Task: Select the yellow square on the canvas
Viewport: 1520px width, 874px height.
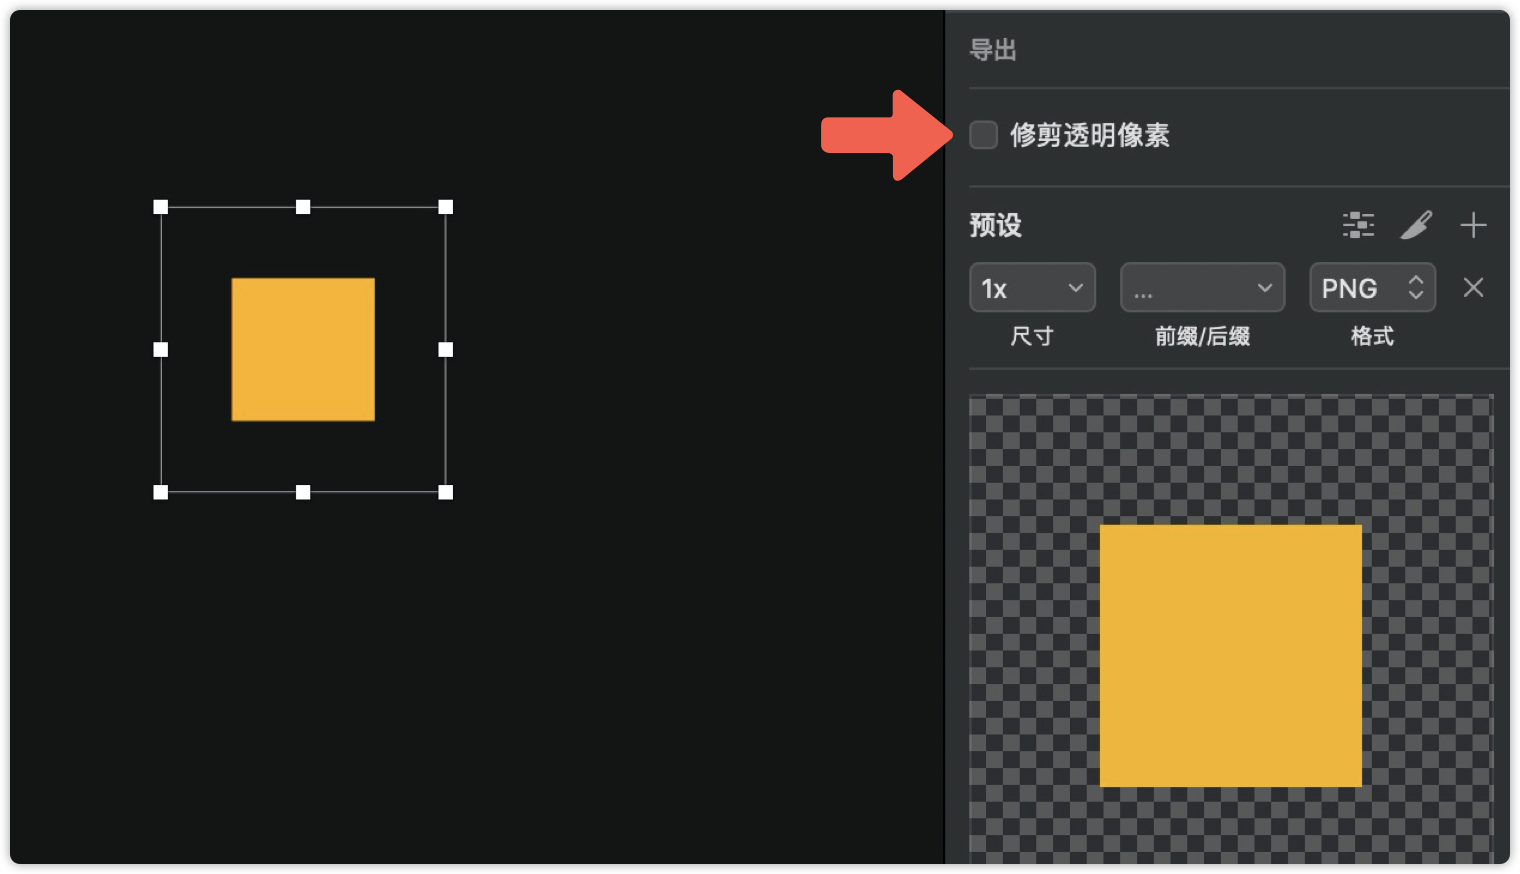Action: click(x=303, y=349)
